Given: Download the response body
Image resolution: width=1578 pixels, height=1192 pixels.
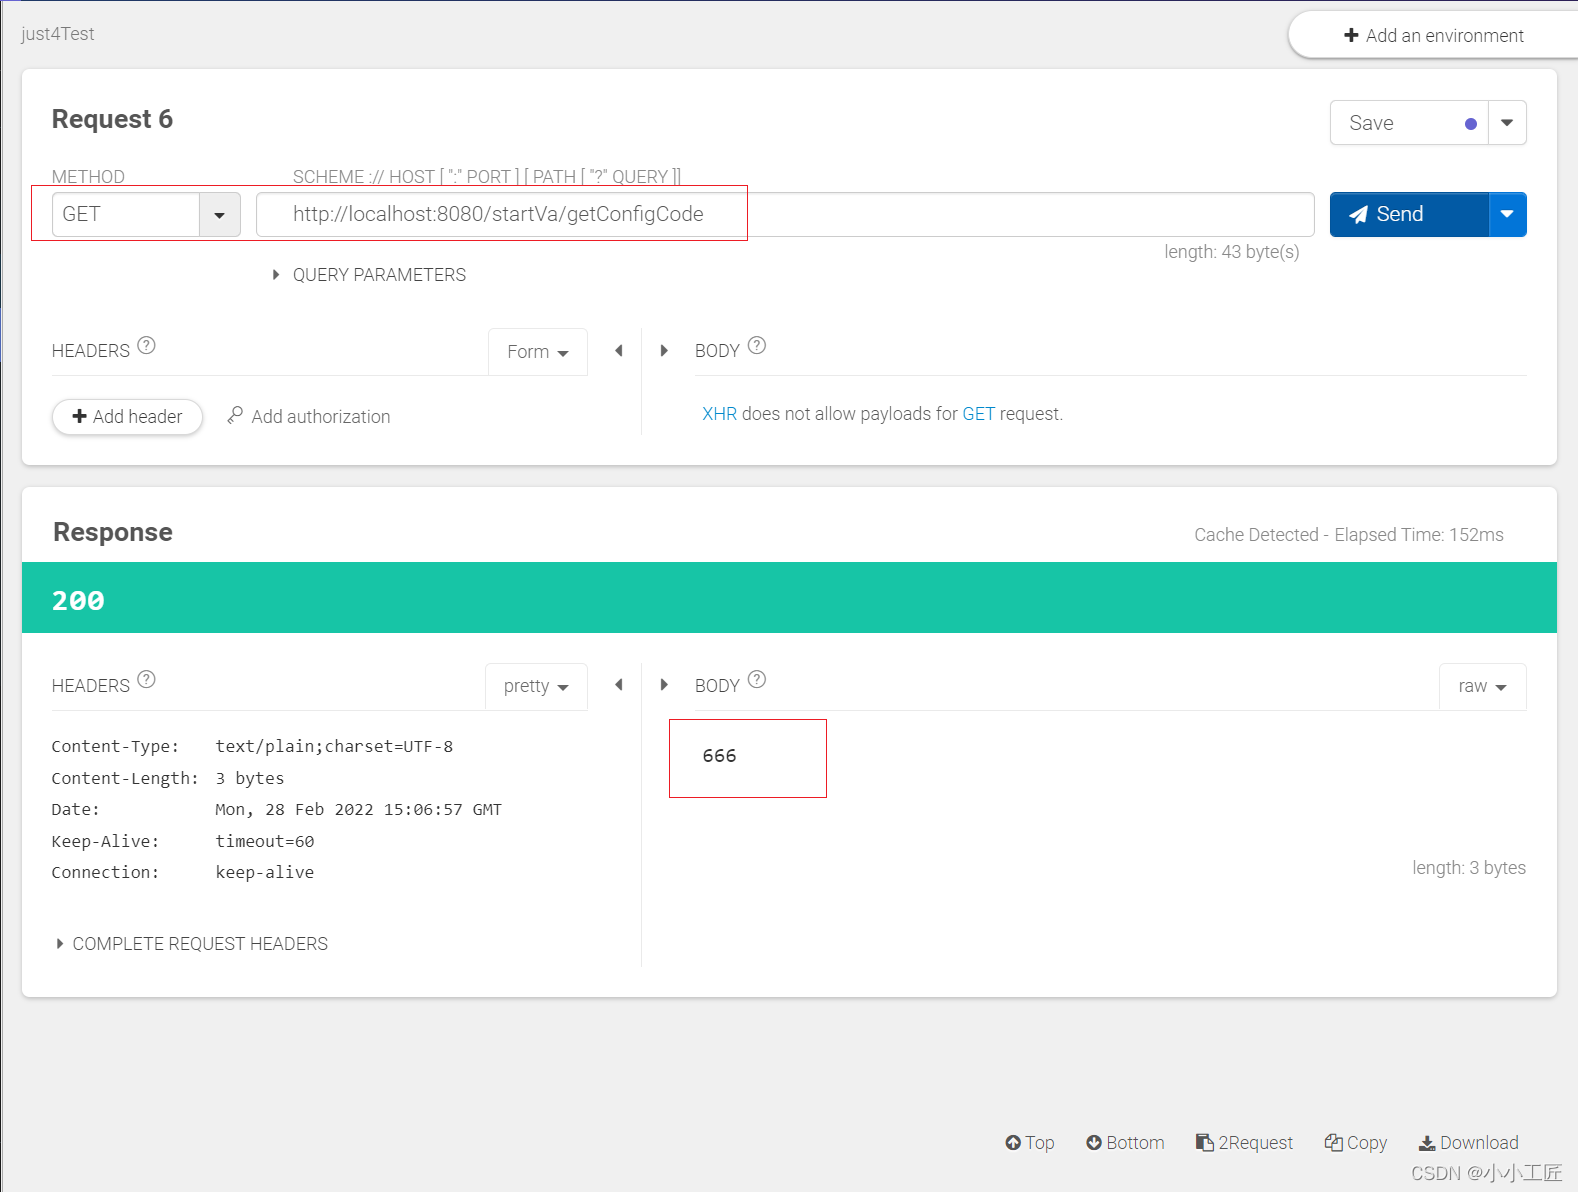Looking at the screenshot, I should [x=1468, y=1143].
